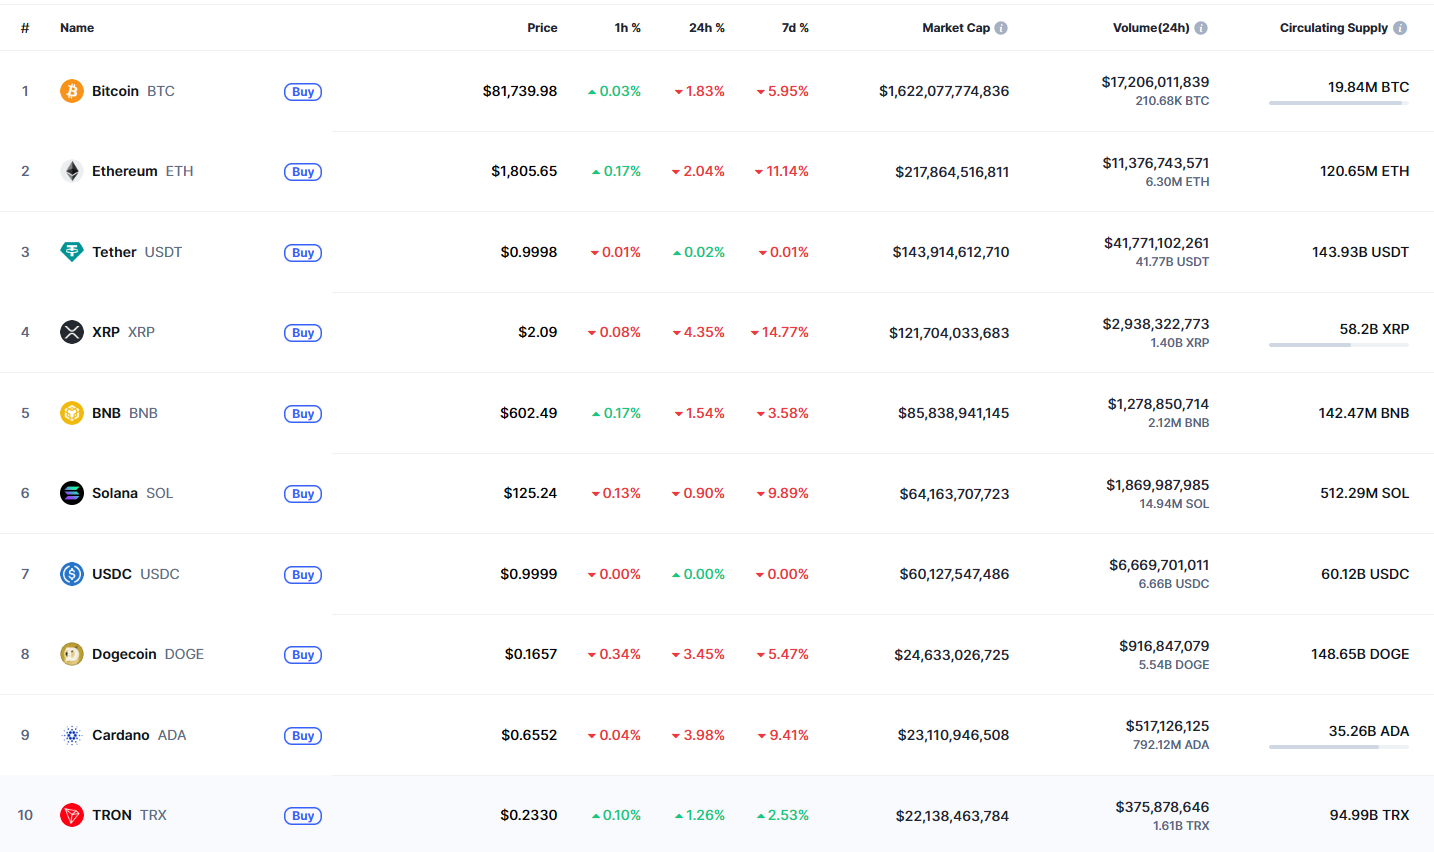Sort by the Price column header
1434x852 pixels.
click(x=542, y=28)
